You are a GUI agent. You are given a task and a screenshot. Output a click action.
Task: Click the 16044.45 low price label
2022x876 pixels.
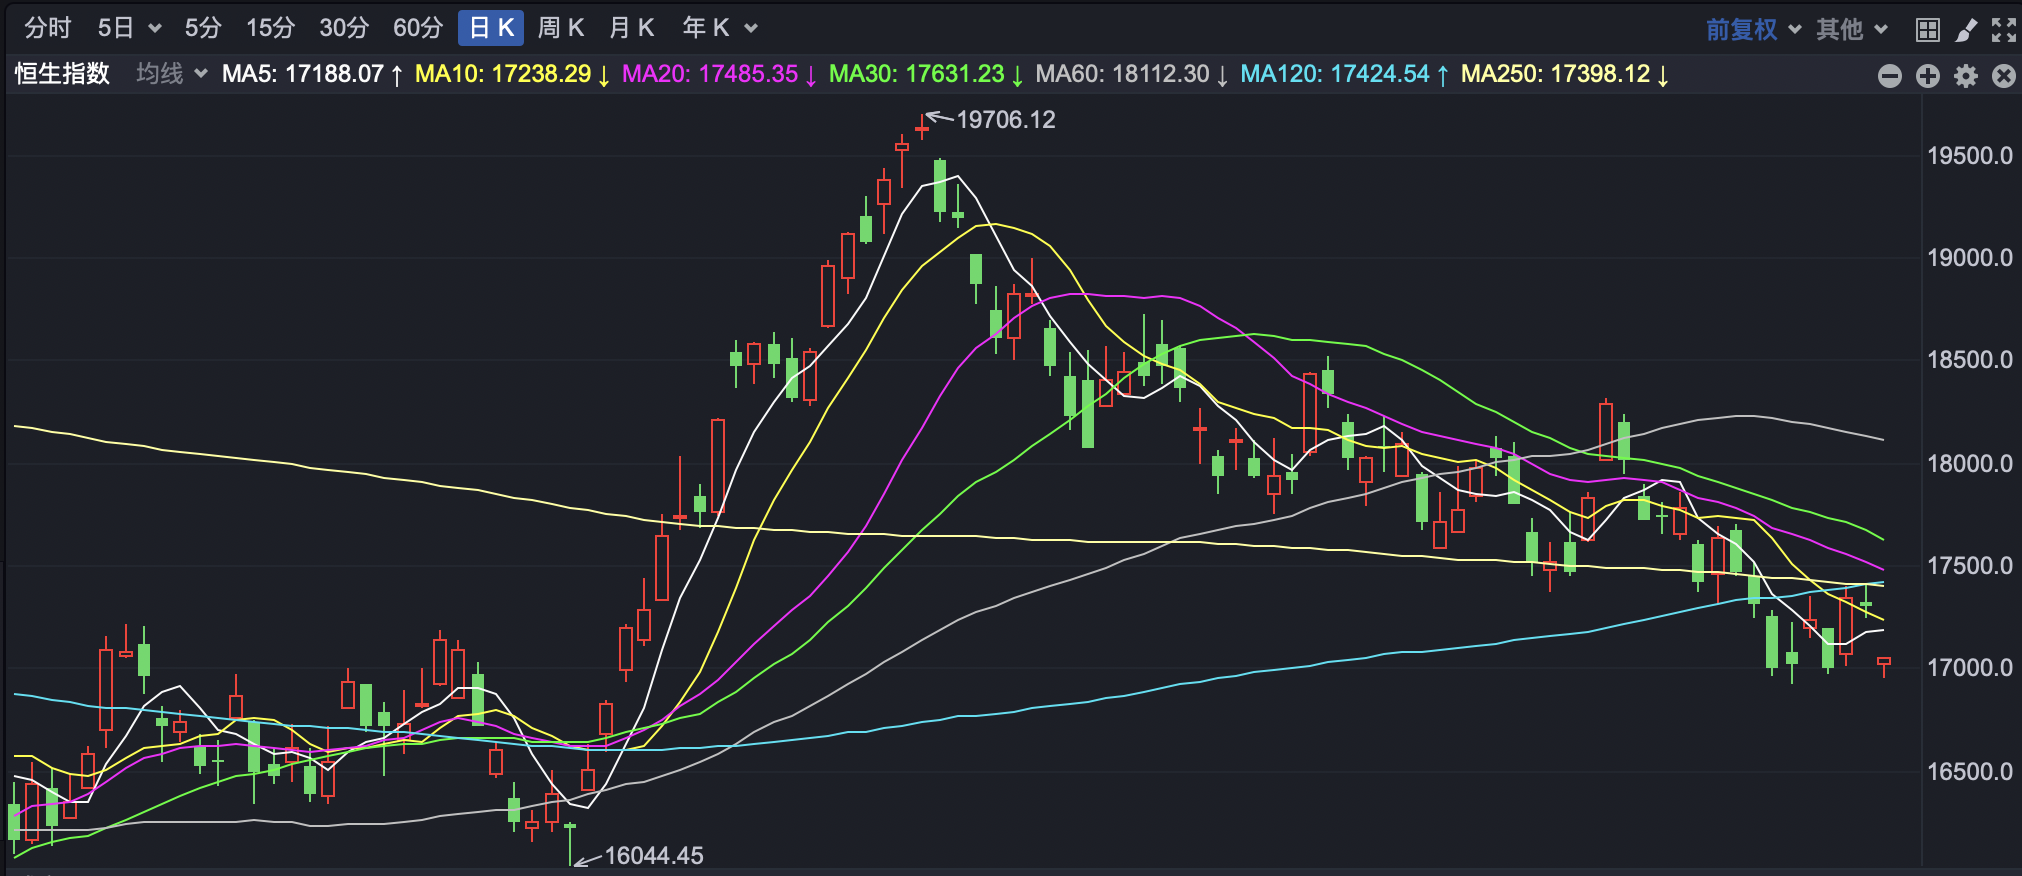pos(654,856)
